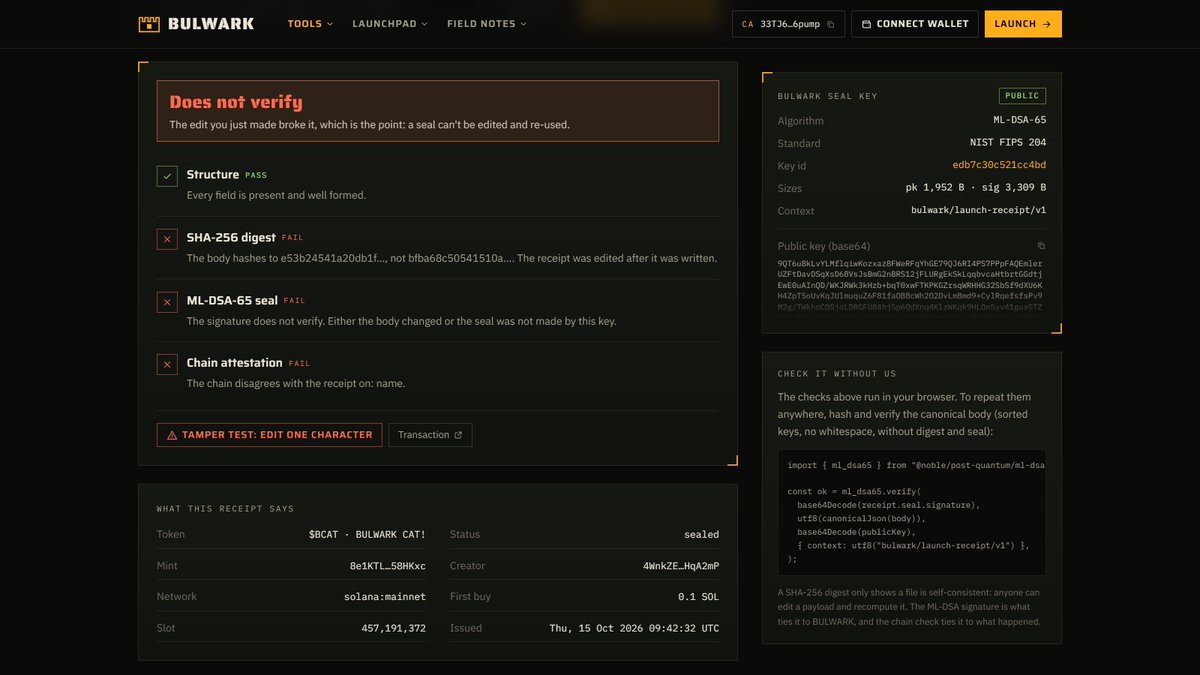
Task: Click the Creator address 4WnkZE…HqA2mP
Action: (x=681, y=566)
